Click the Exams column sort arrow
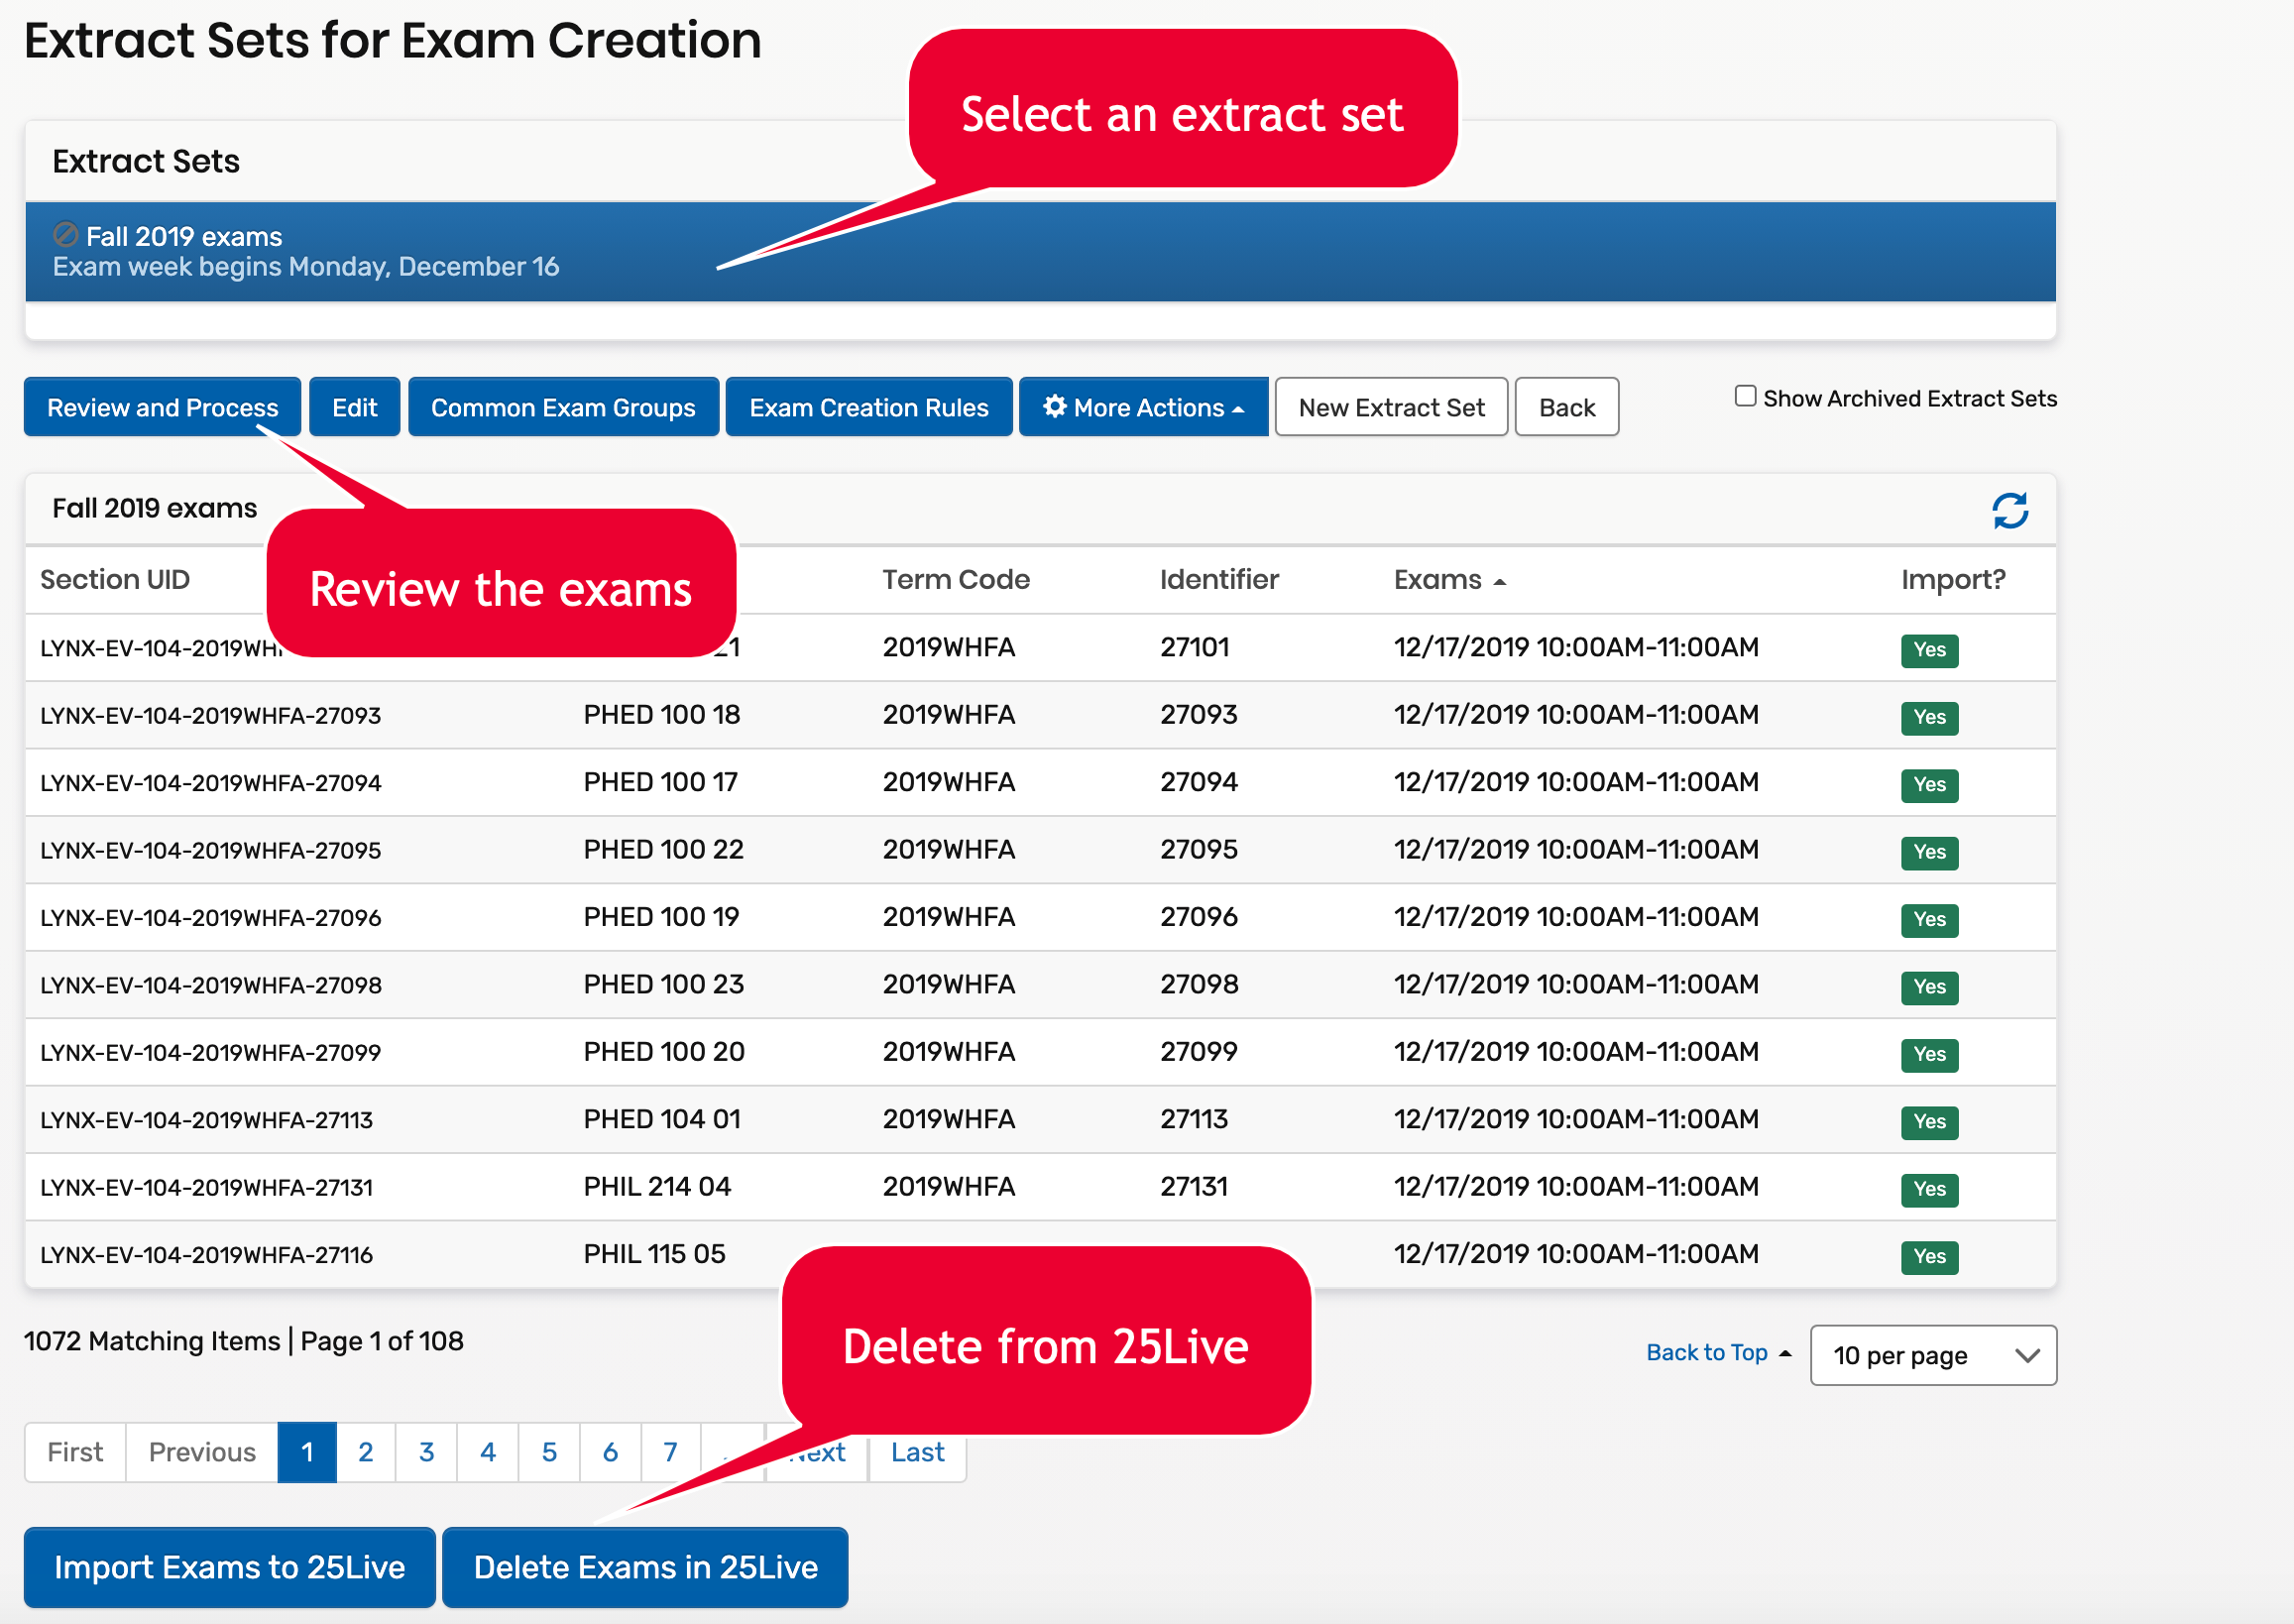The height and width of the screenshot is (1624, 2294). (x=1499, y=582)
